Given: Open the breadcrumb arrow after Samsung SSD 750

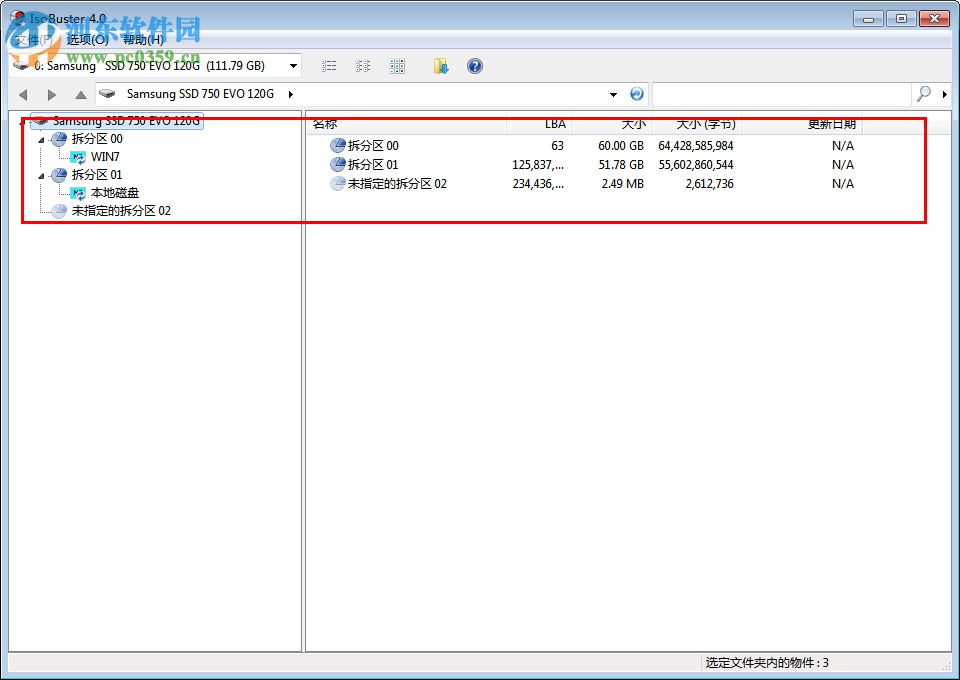Looking at the screenshot, I should (x=289, y=93).
